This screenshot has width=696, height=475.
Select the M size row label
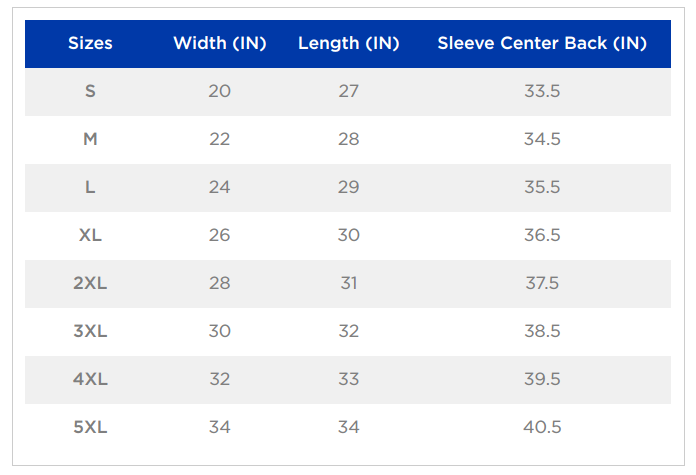90,139
